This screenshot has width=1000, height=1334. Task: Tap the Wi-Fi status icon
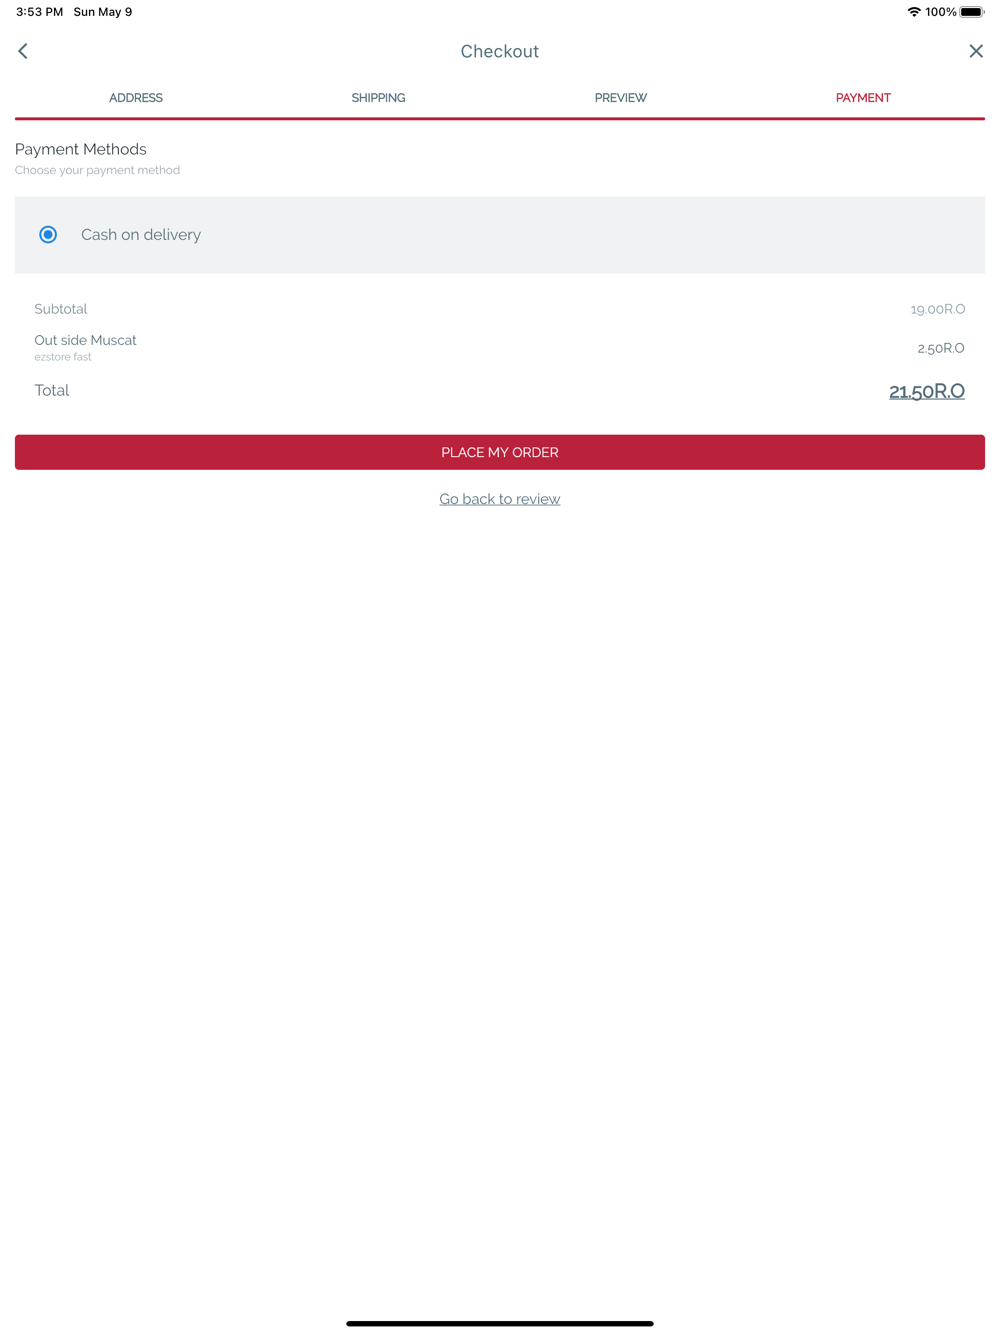pyautogui.click(x=913, y=12)
